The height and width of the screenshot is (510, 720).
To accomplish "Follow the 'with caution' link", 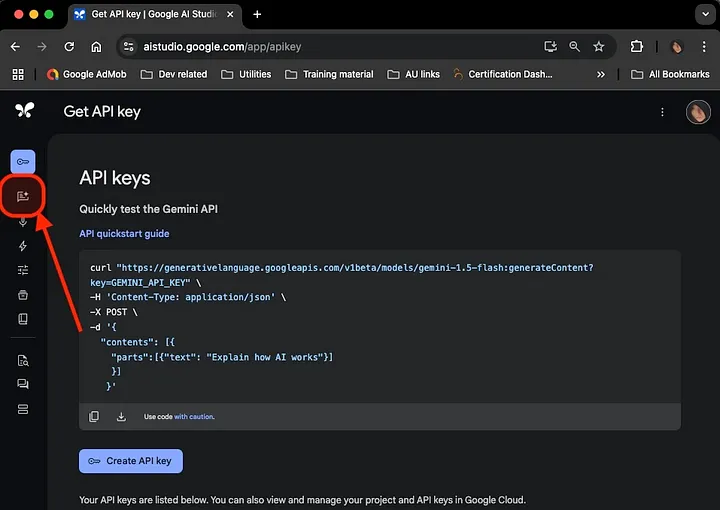I will (194, 417).
